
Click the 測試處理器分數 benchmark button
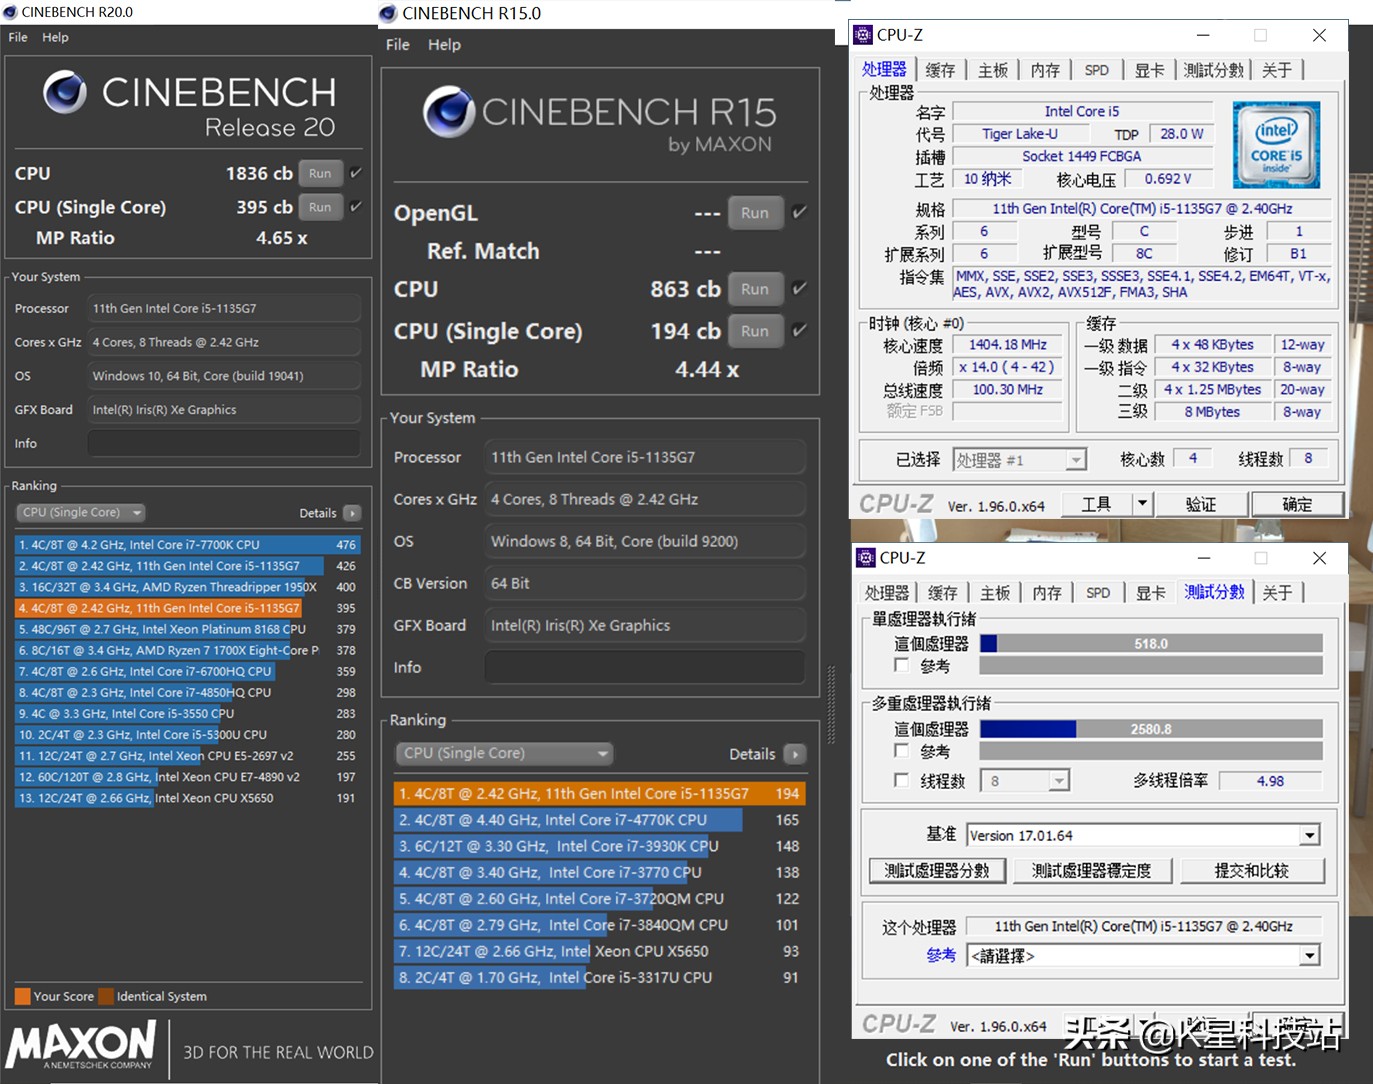(937, 871)
